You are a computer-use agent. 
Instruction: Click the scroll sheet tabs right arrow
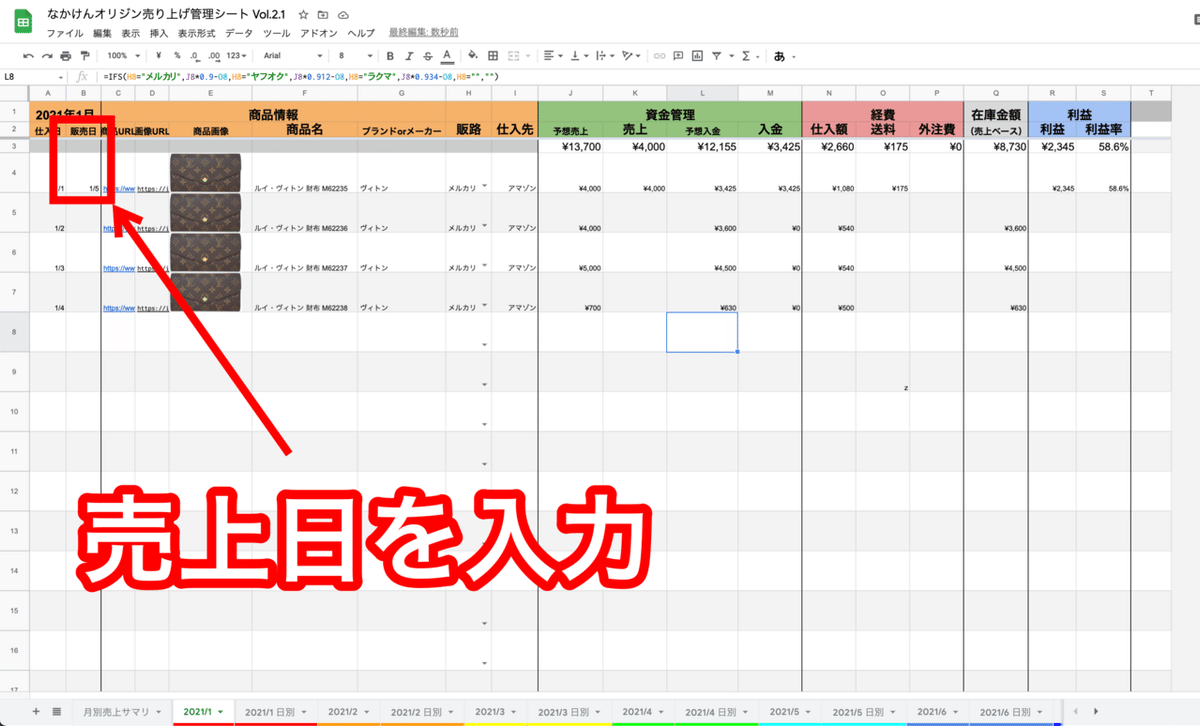click(x=1096, y=711)
